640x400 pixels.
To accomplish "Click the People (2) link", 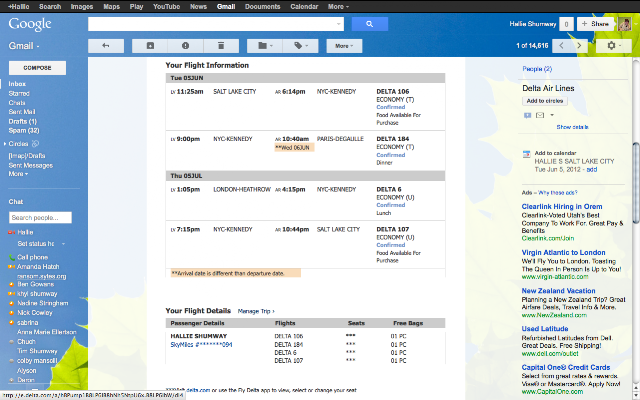I will (x=537, y=69).
